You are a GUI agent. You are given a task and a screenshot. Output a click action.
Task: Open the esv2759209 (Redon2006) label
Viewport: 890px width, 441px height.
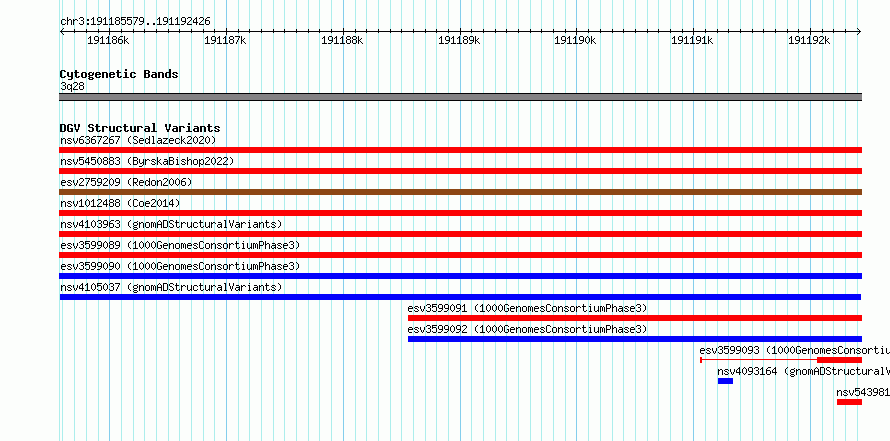[126, 182]
